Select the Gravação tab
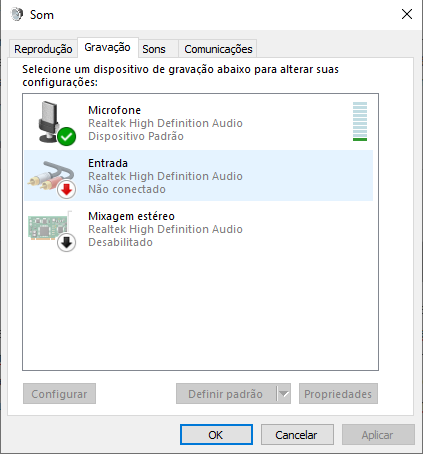423x454 pixels. point(107,47)
